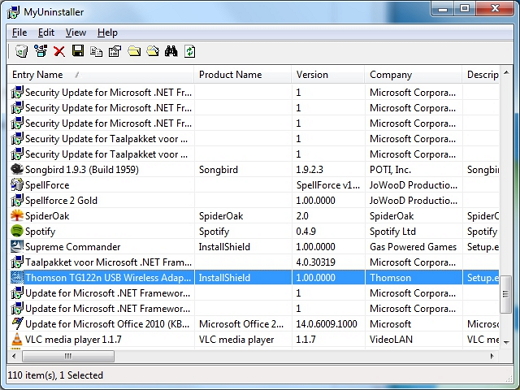The image size is (520, 390).
Task: Click the version cell 14.0.6009.1000
Action: tap(327, 324)
